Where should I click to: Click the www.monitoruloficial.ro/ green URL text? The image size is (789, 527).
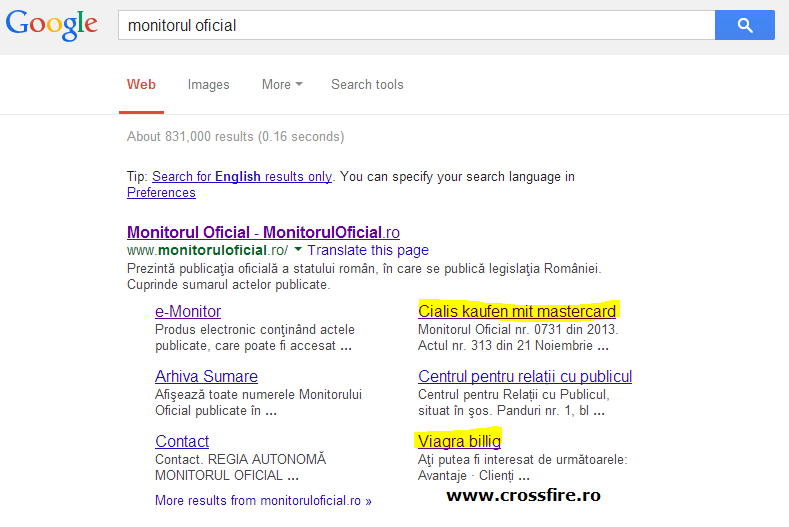(x=207, y=250)
